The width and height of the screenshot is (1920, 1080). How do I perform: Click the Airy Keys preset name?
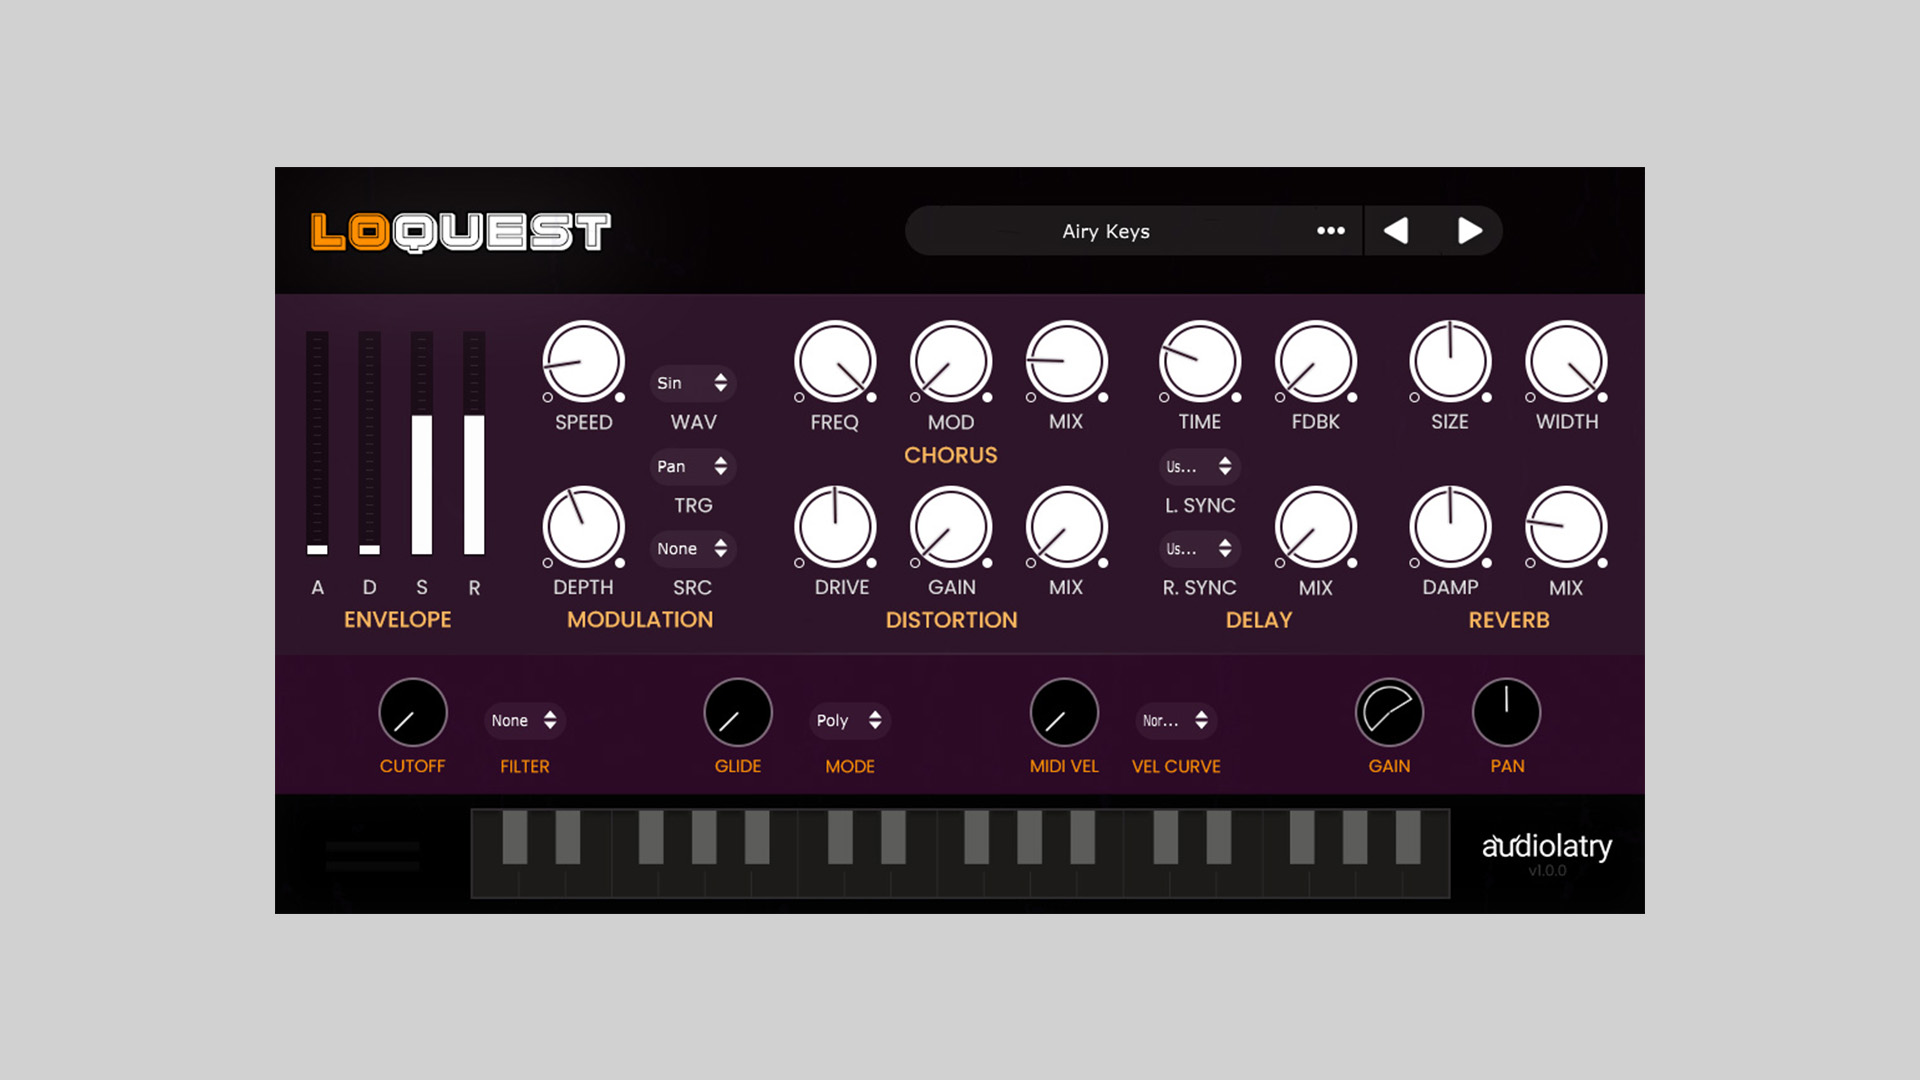[x=1106, y=231]
